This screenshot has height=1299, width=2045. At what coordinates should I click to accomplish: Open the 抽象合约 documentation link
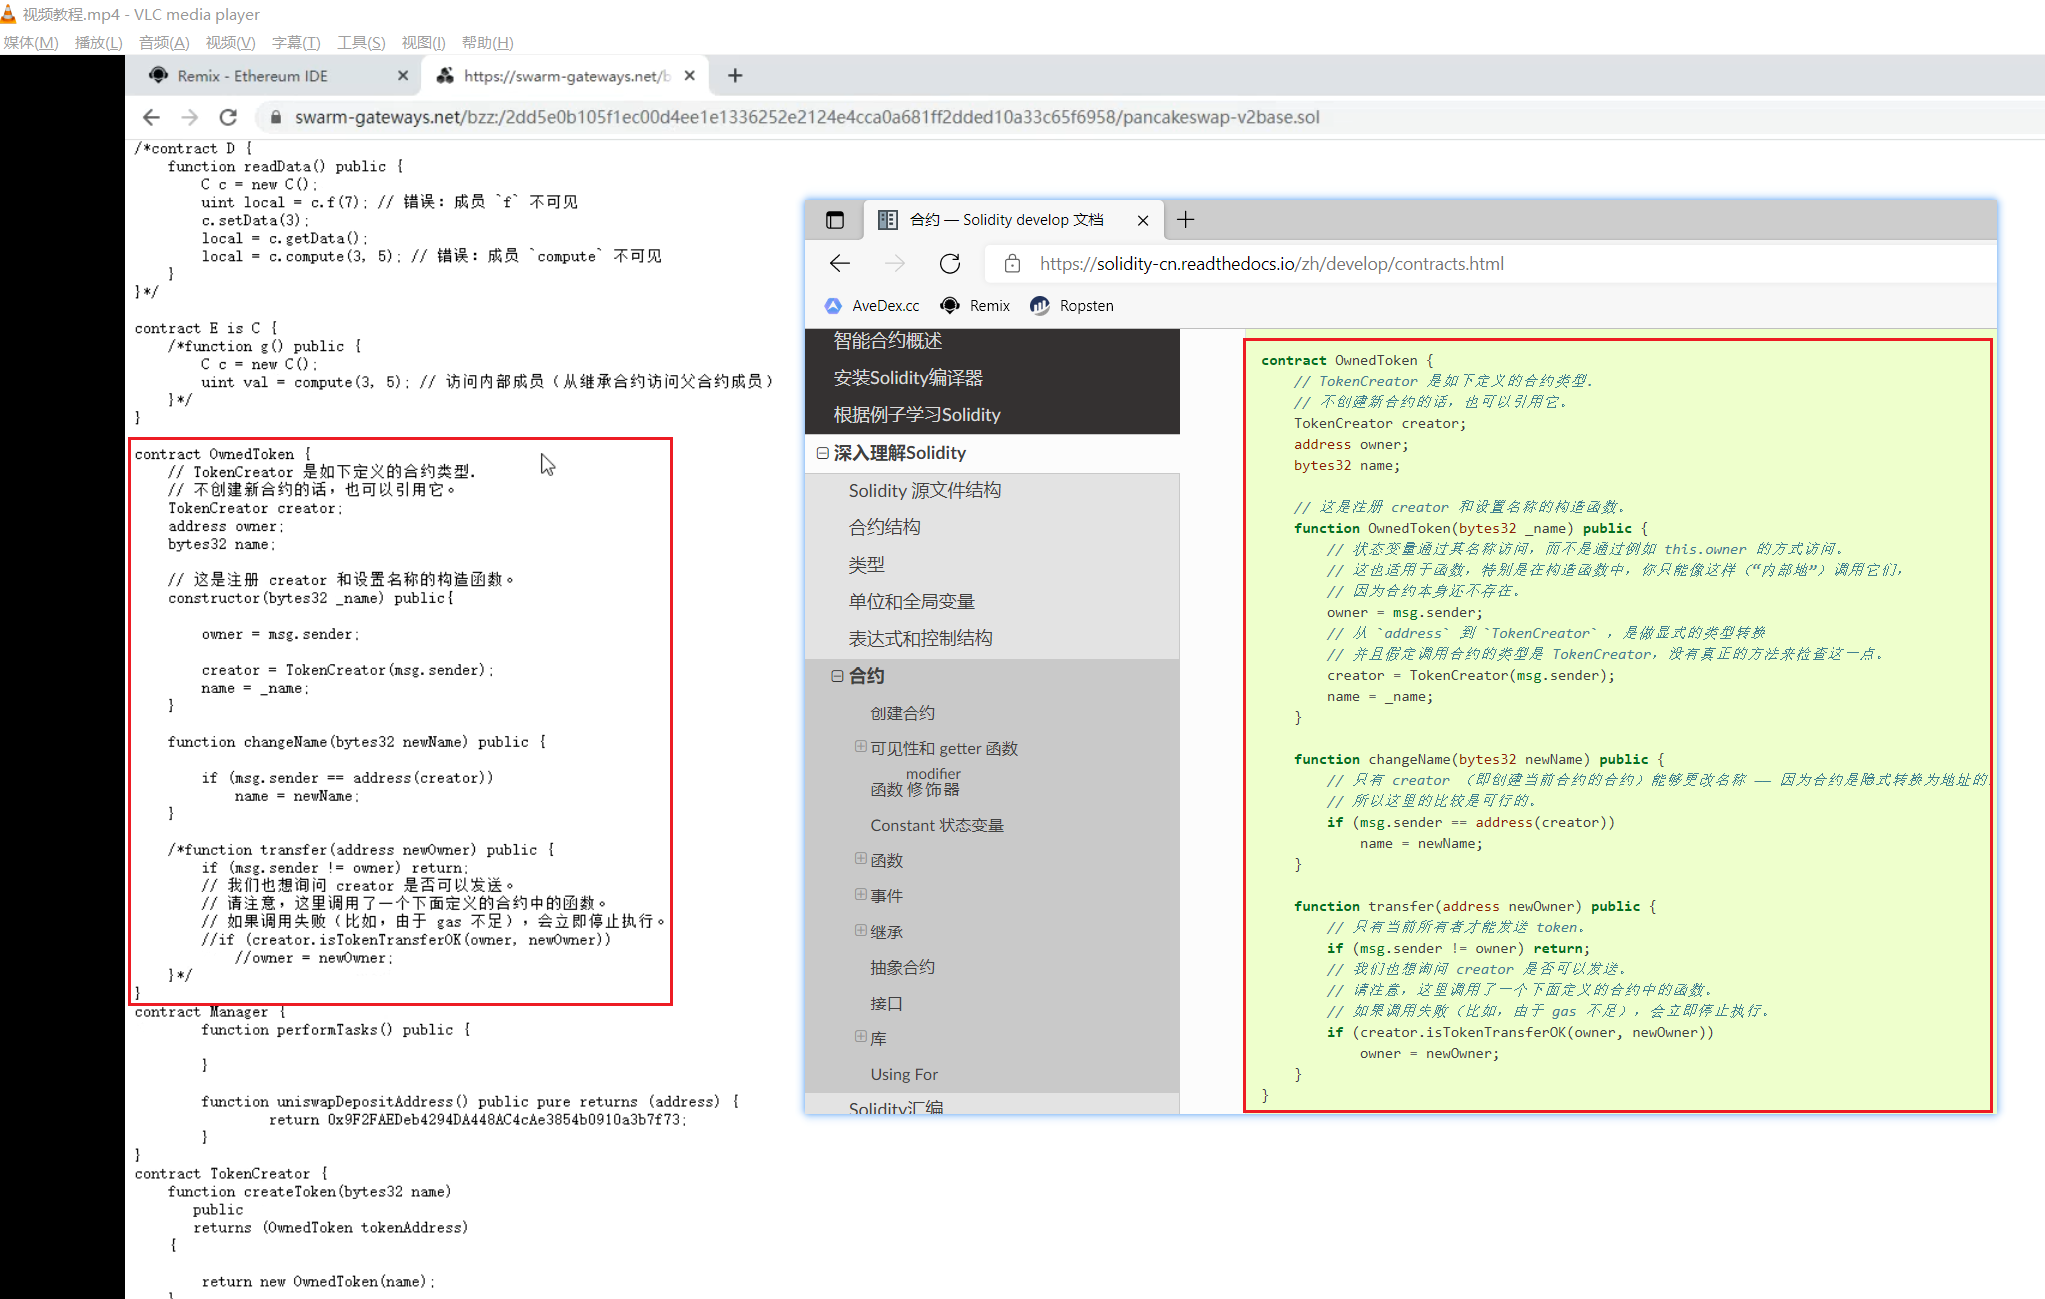click(x=902, y=967)
